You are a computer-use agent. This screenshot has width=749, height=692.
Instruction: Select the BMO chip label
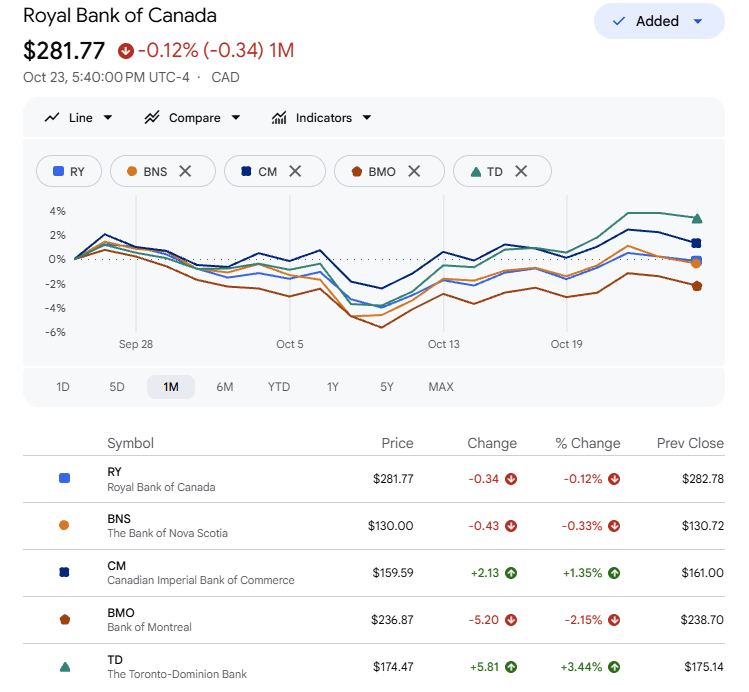tap(382, 171)
